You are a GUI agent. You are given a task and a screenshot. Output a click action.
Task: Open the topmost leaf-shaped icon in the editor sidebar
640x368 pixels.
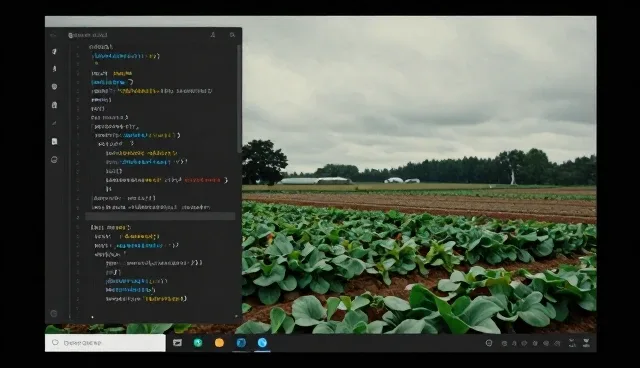point(54,51)
